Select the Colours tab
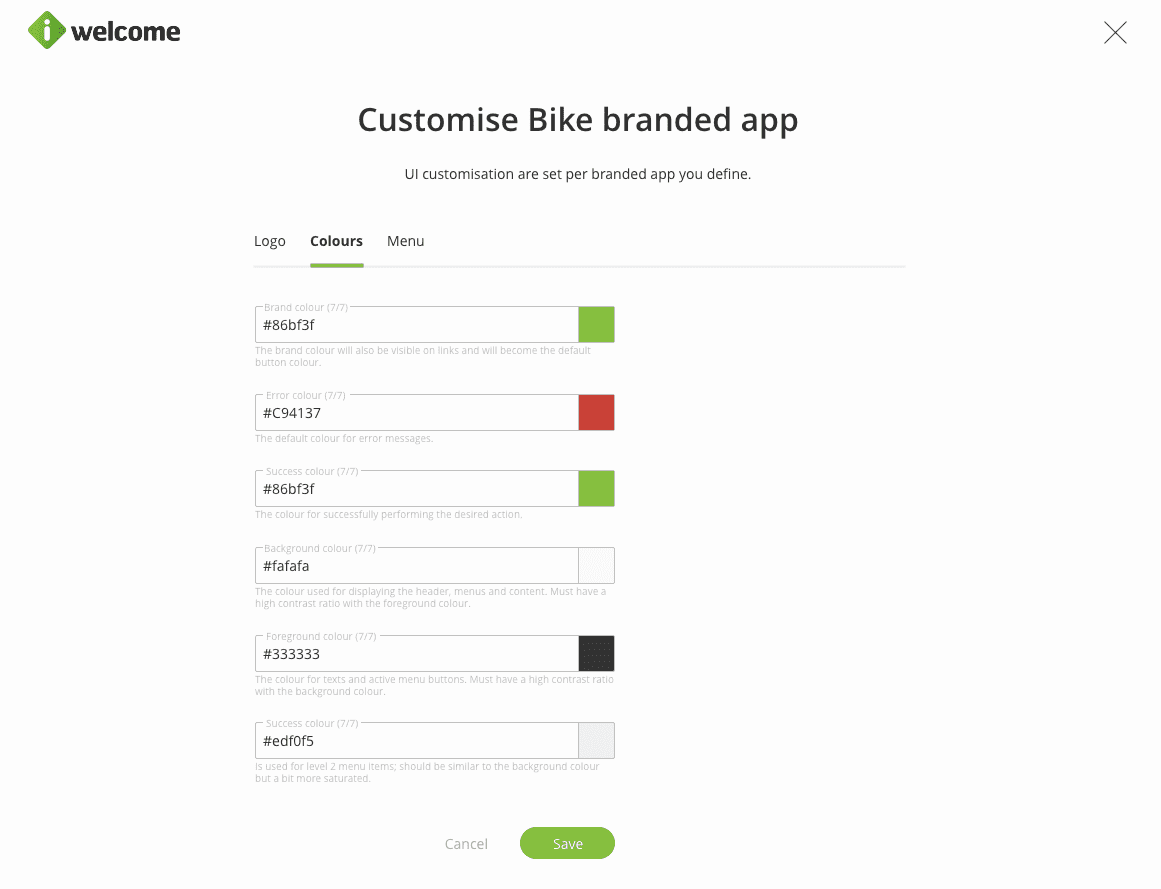1161x889 pixels. click(336, 241)
